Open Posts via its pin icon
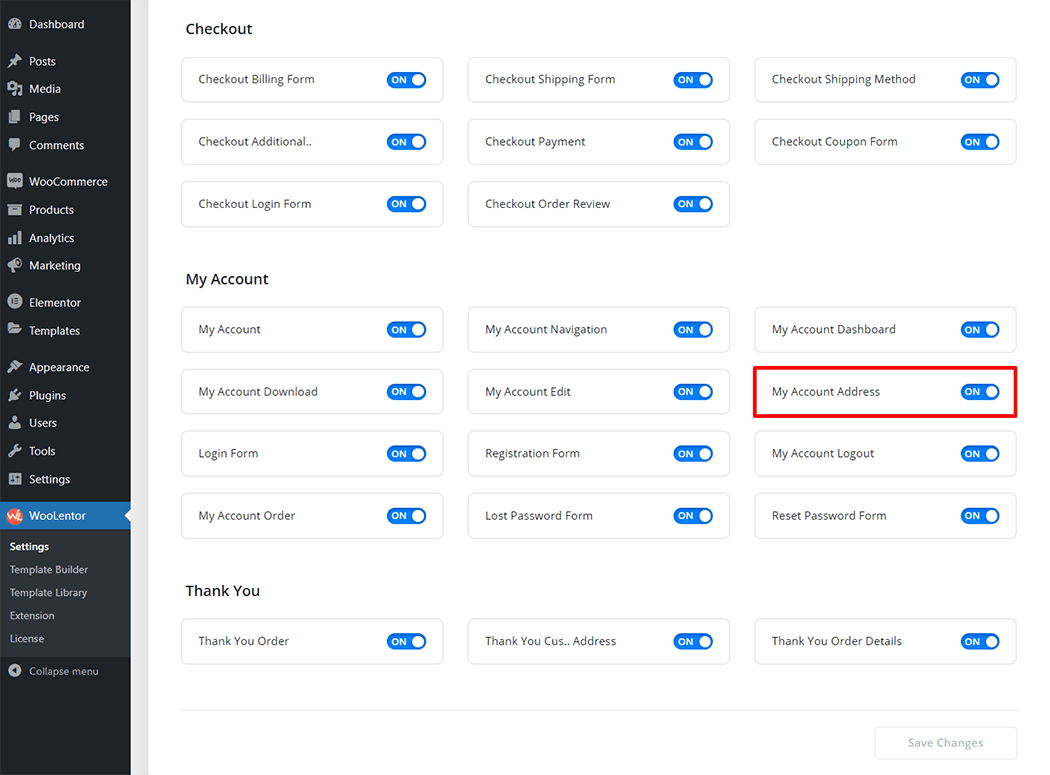The image size is (1050, 775). coord(15,61)
